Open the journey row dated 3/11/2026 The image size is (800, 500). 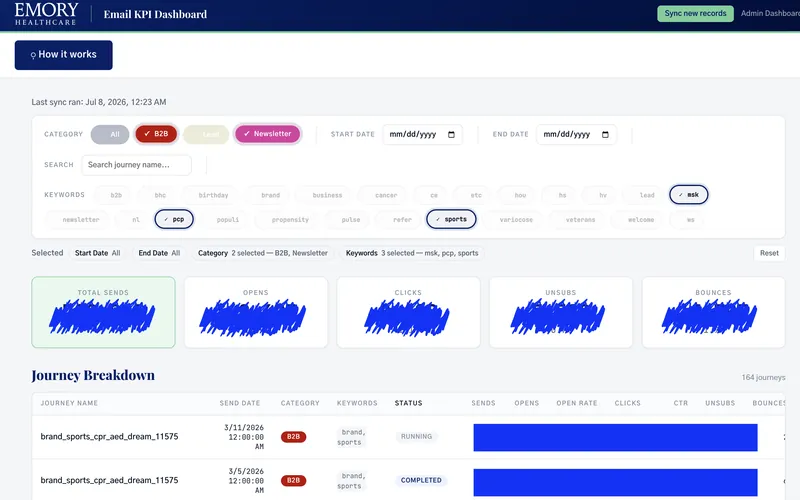(408, 437)
